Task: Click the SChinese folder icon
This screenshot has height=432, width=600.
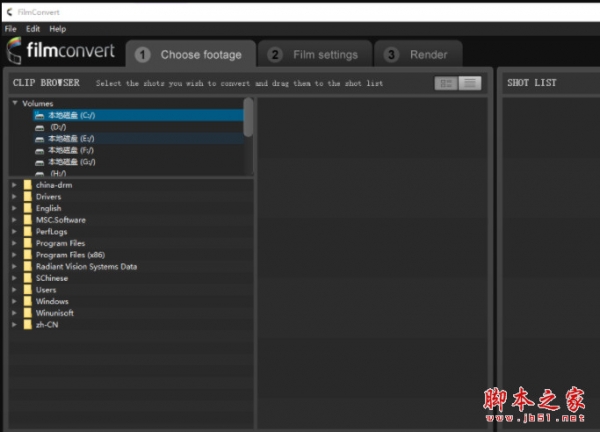Action: [28, 278]
